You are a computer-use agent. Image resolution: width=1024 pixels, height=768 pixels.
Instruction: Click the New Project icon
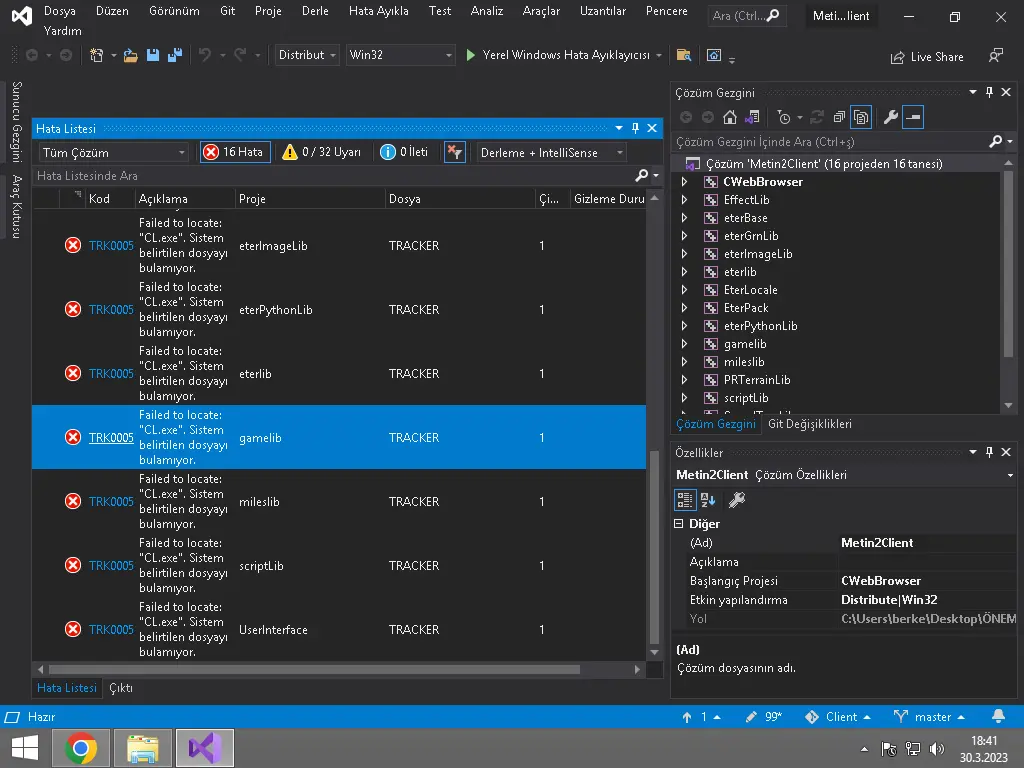coord(97,56)
